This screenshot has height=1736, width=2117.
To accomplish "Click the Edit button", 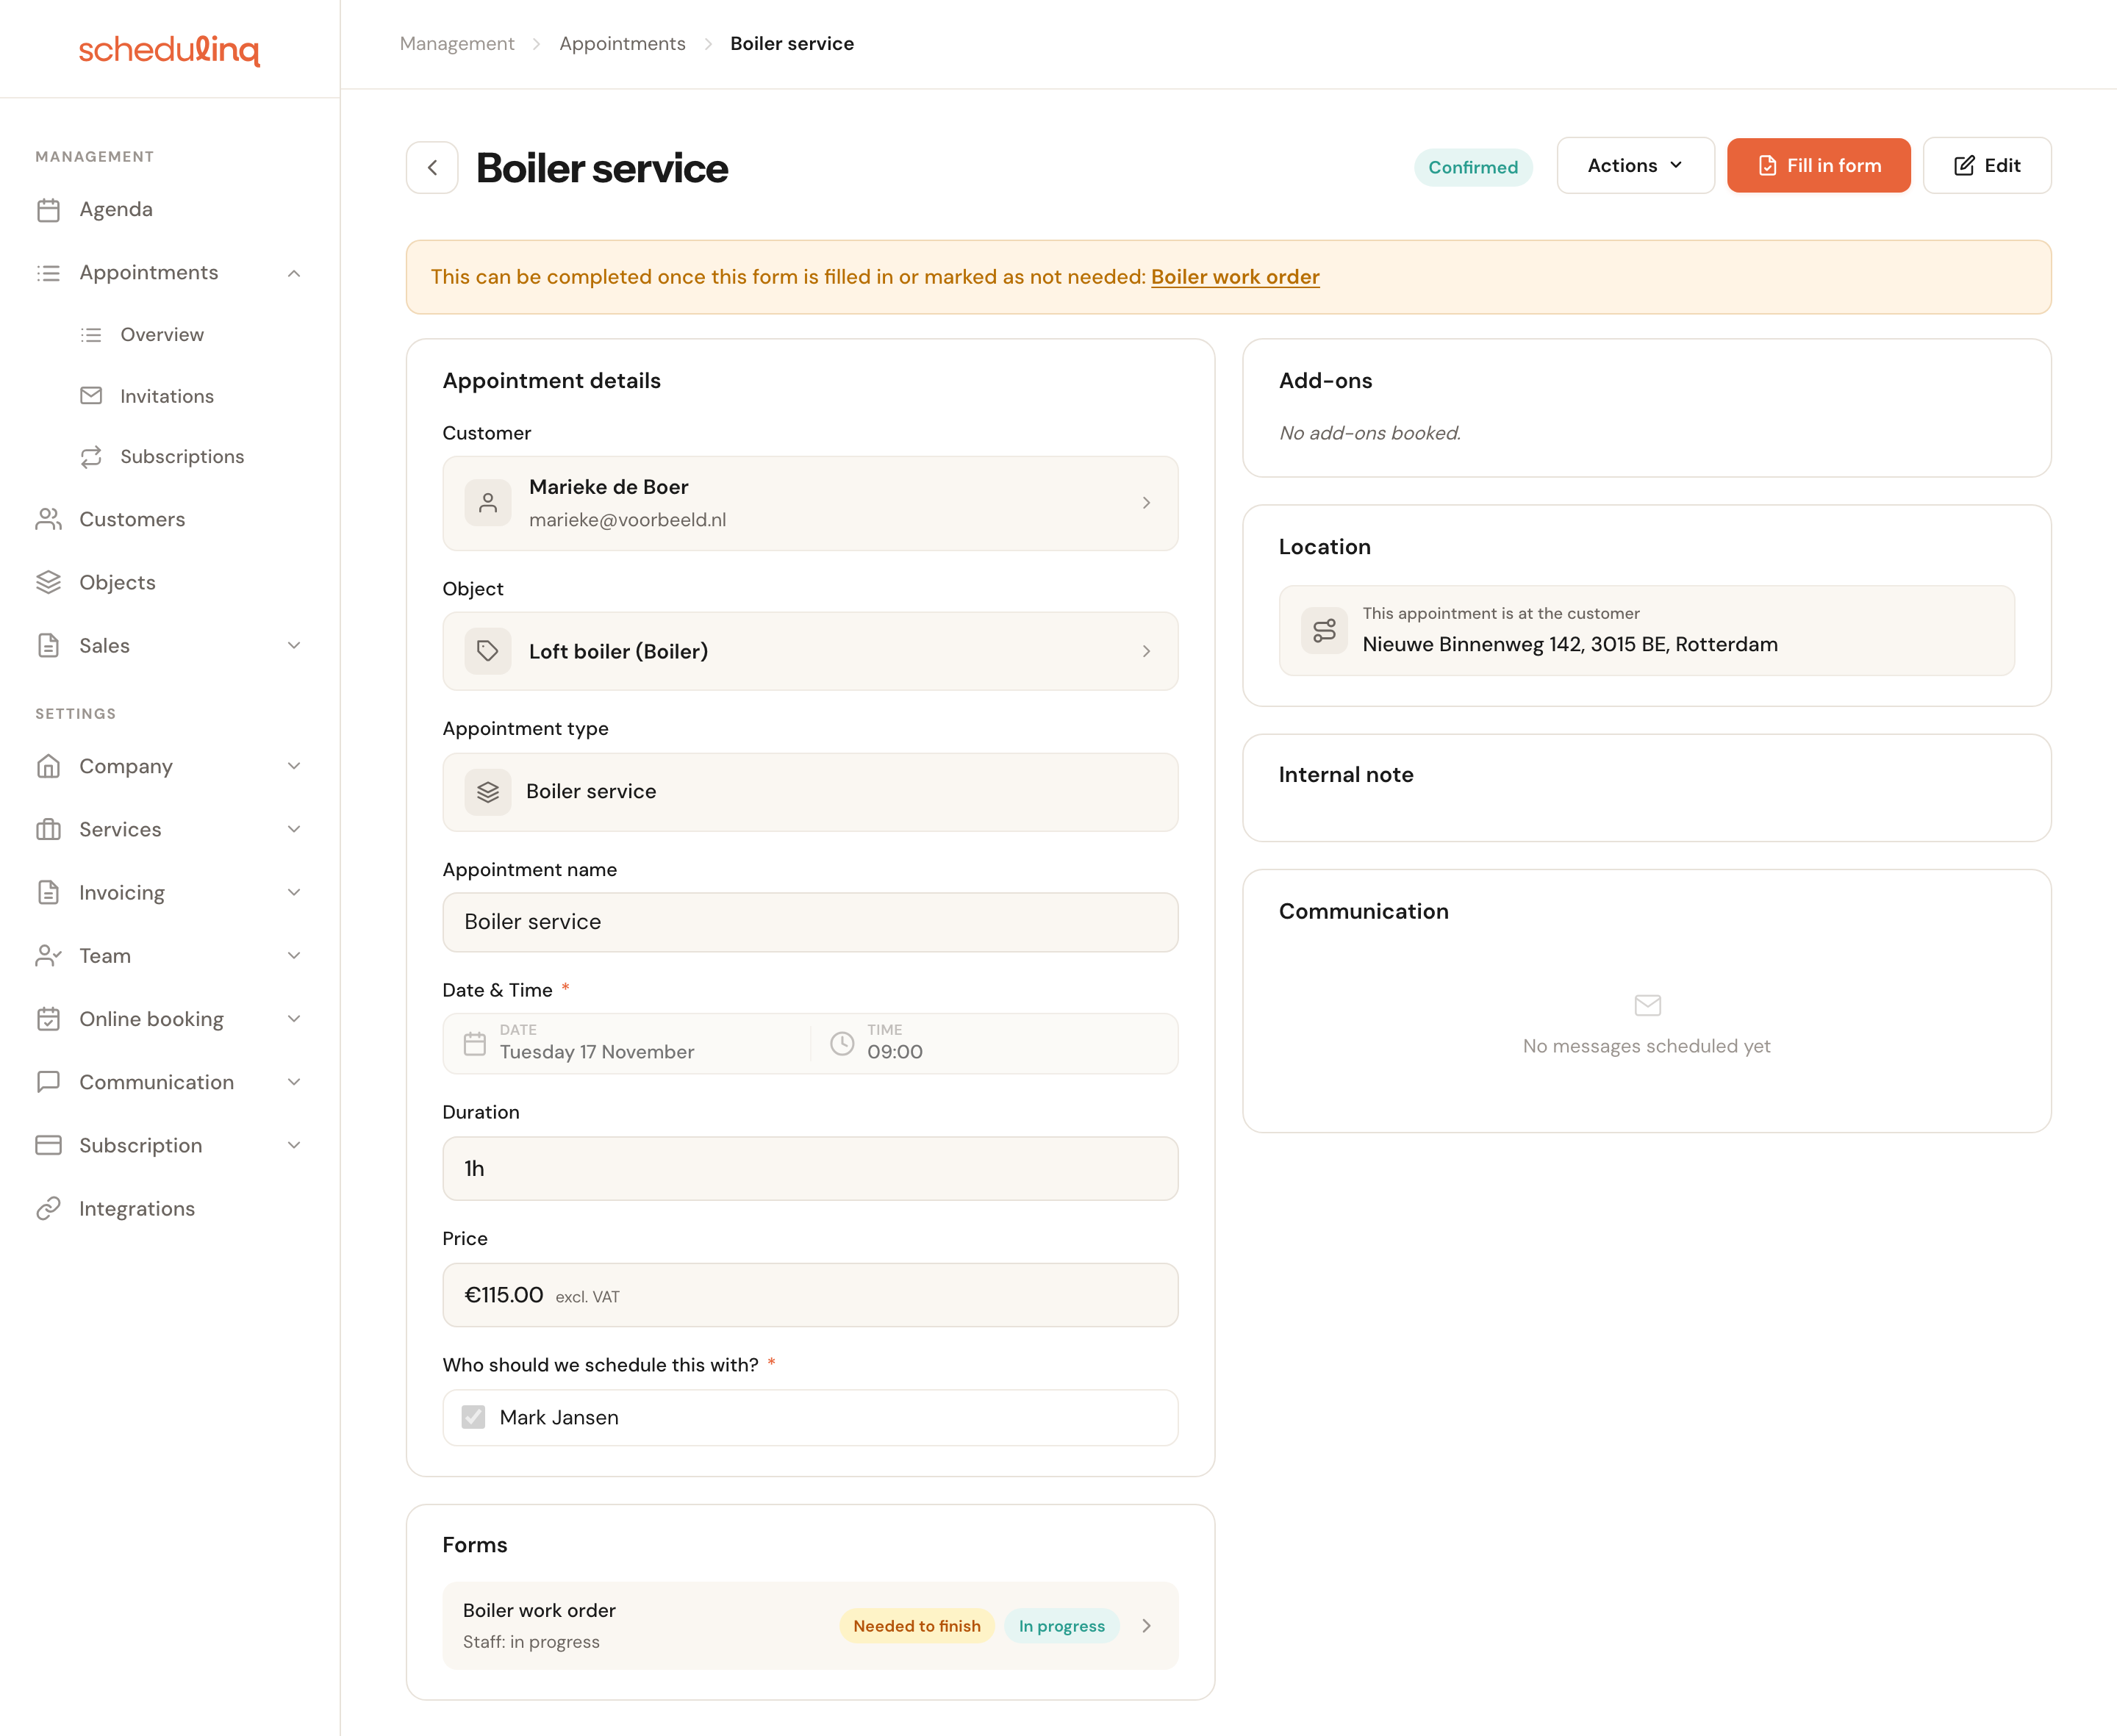I will pos(1987,166).
